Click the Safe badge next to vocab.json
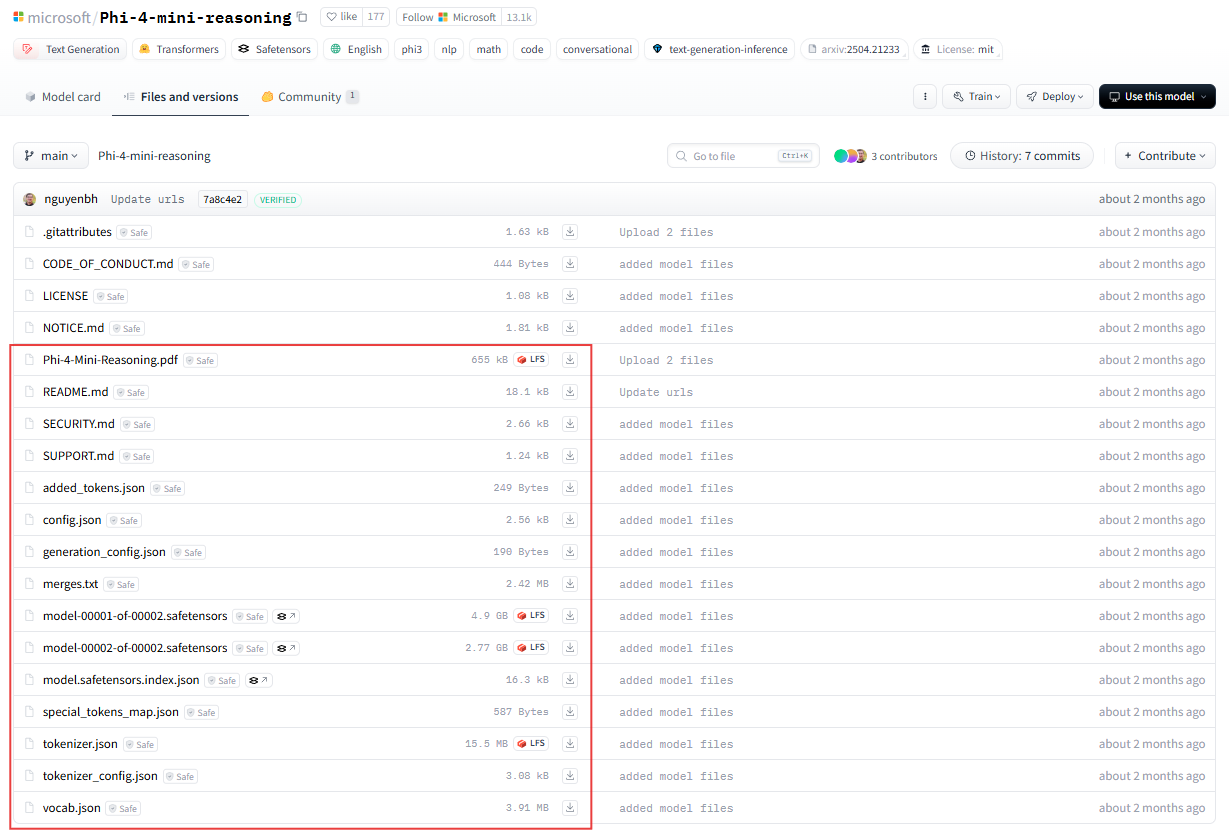Screen dimensions: 1229x830 (123, 808)
